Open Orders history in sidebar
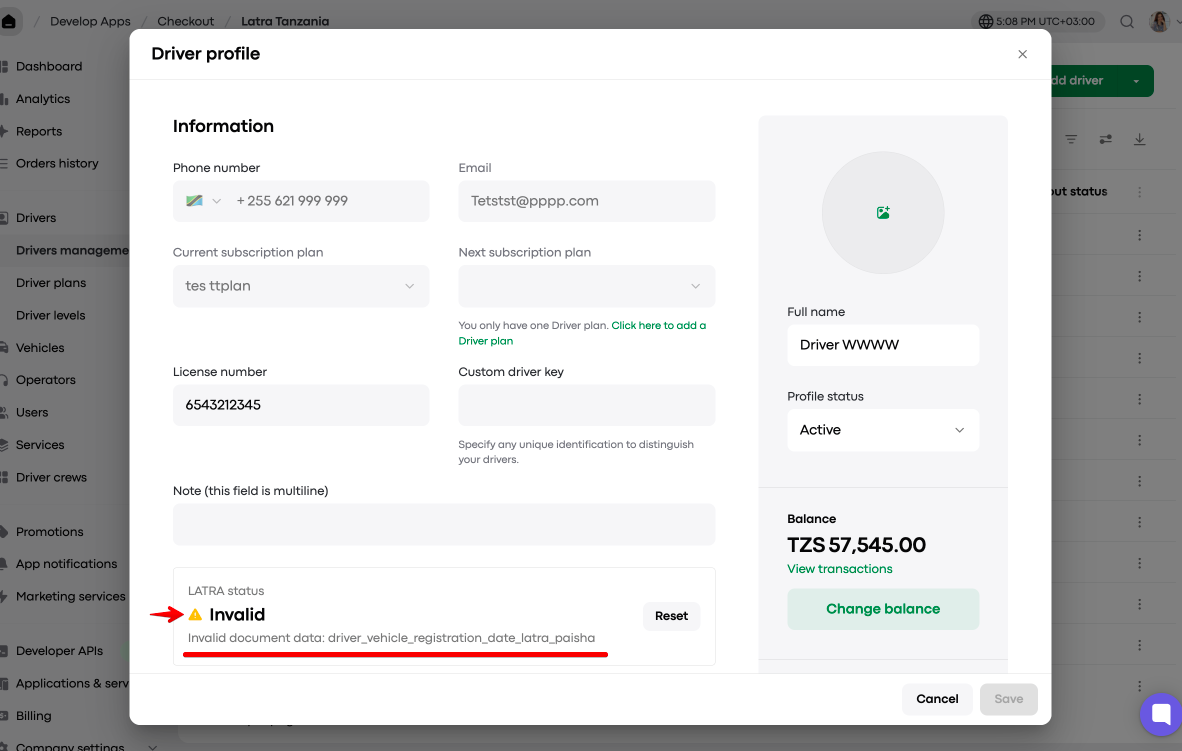This screenshot has height=751, width=1182. [x=57, y=164]
